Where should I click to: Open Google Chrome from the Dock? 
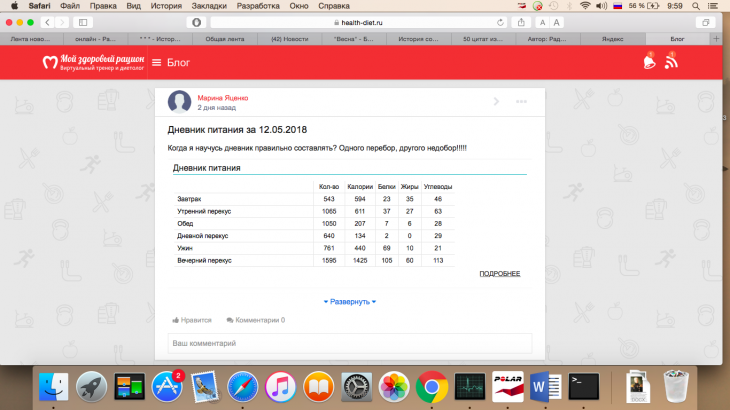[x=431, y=385]
